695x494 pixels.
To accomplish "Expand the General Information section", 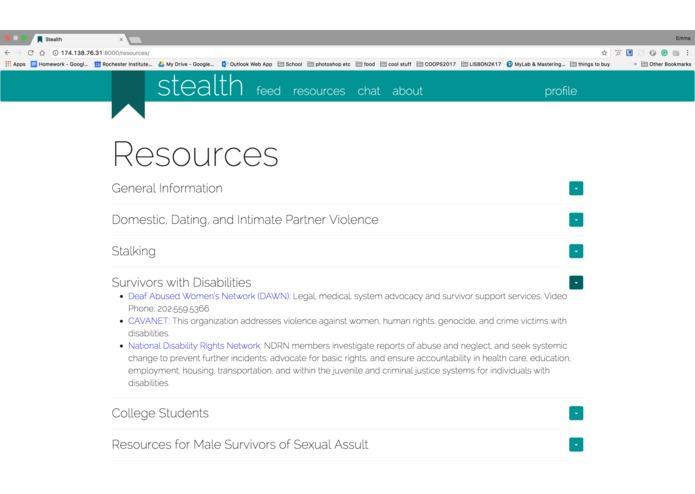I will tap(576, 188).
